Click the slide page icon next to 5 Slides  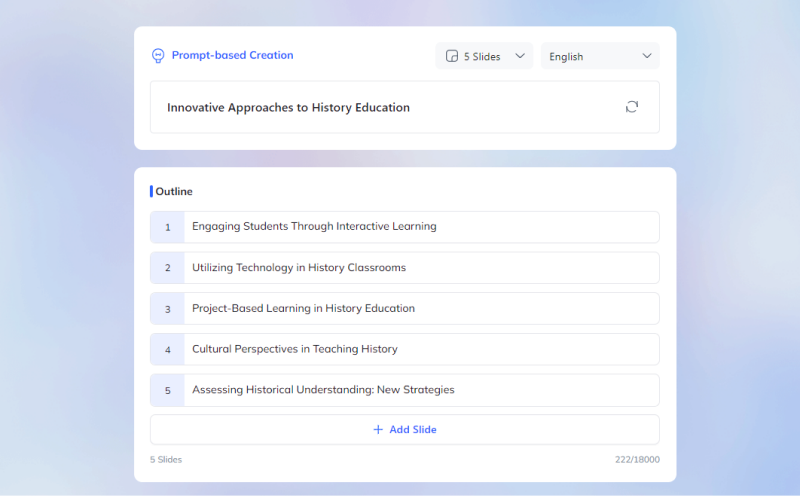(x=452, y=57)
